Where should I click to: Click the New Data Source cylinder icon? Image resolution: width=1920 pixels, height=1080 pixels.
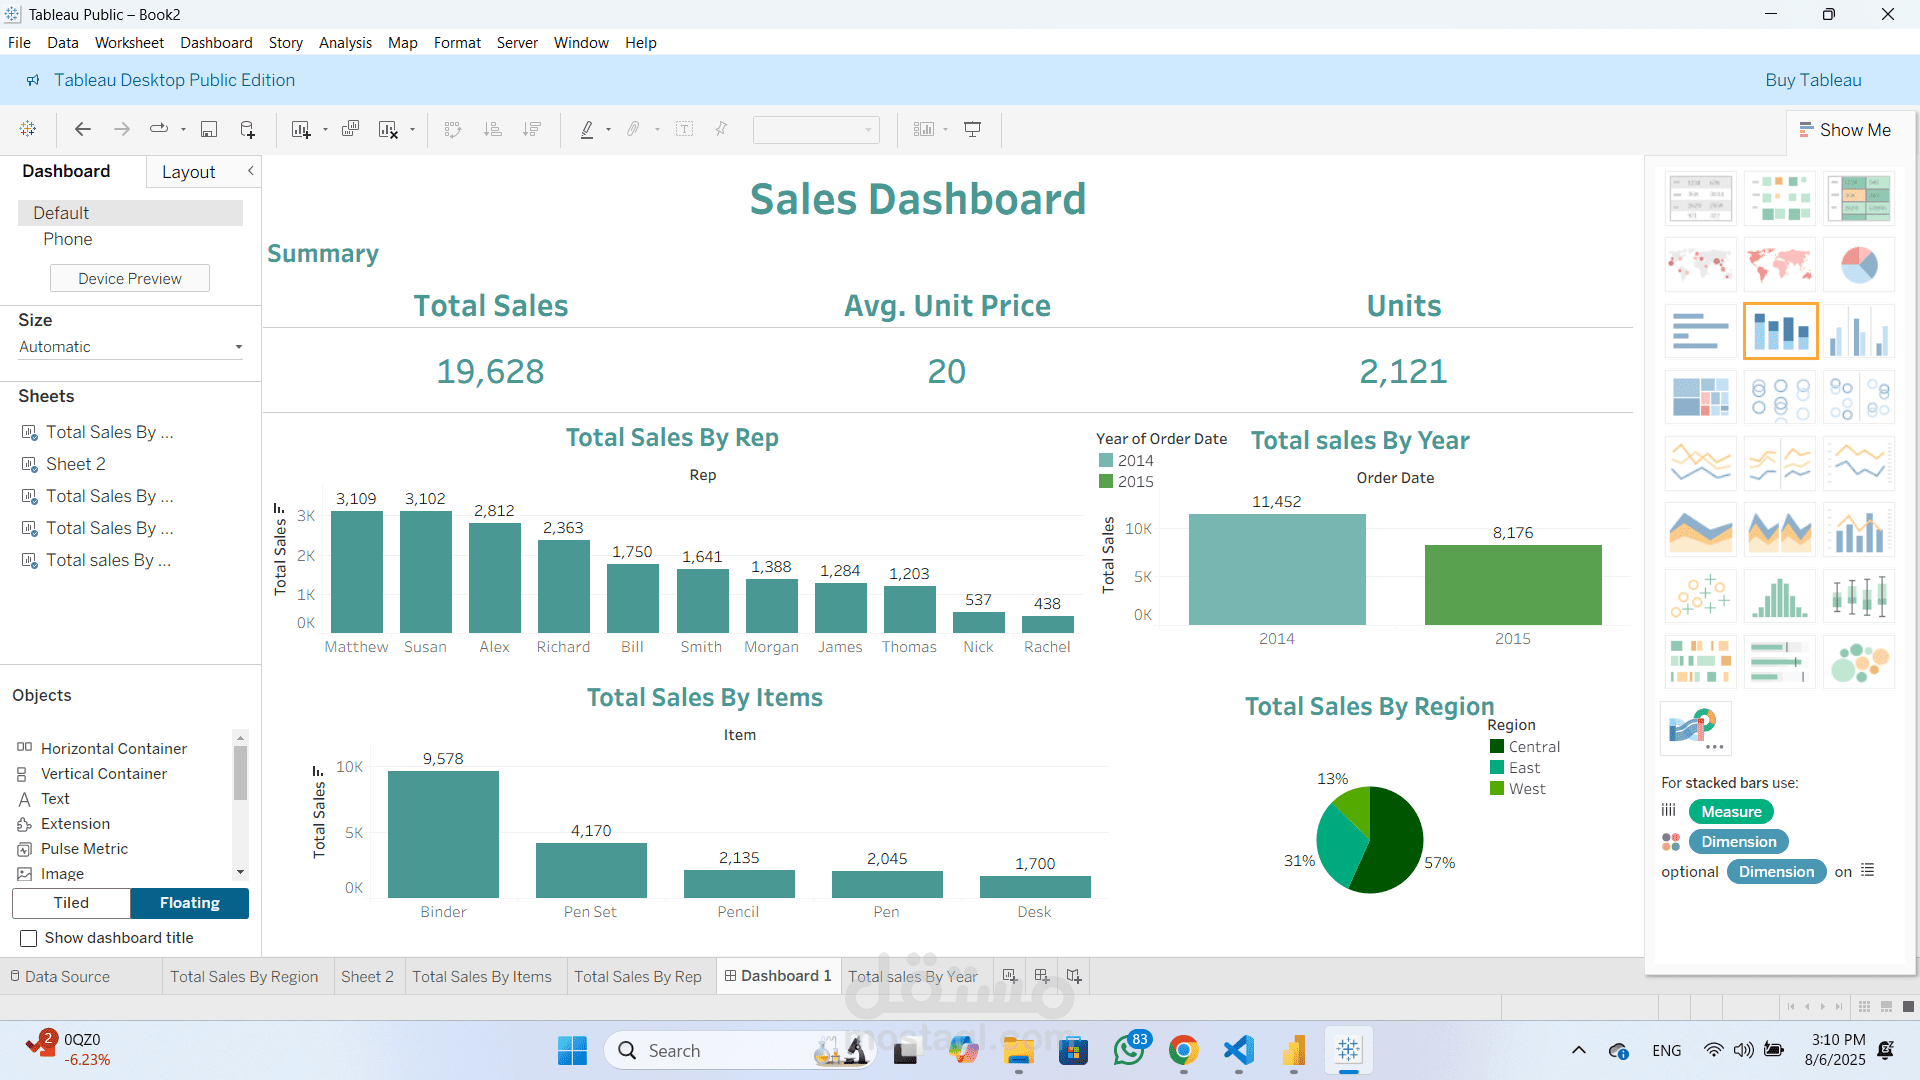pos(247,129)
